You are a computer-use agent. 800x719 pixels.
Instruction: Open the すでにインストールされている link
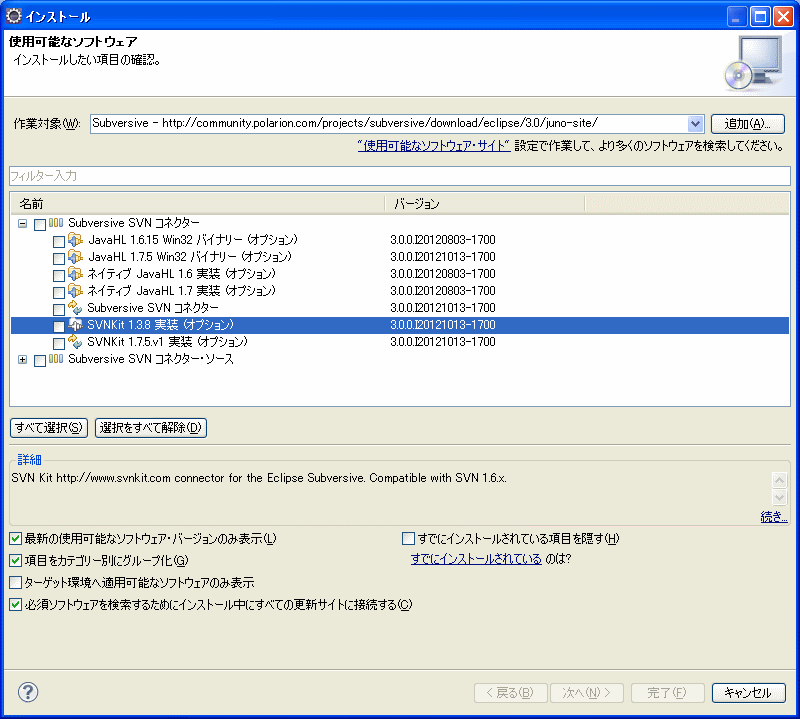476,559
